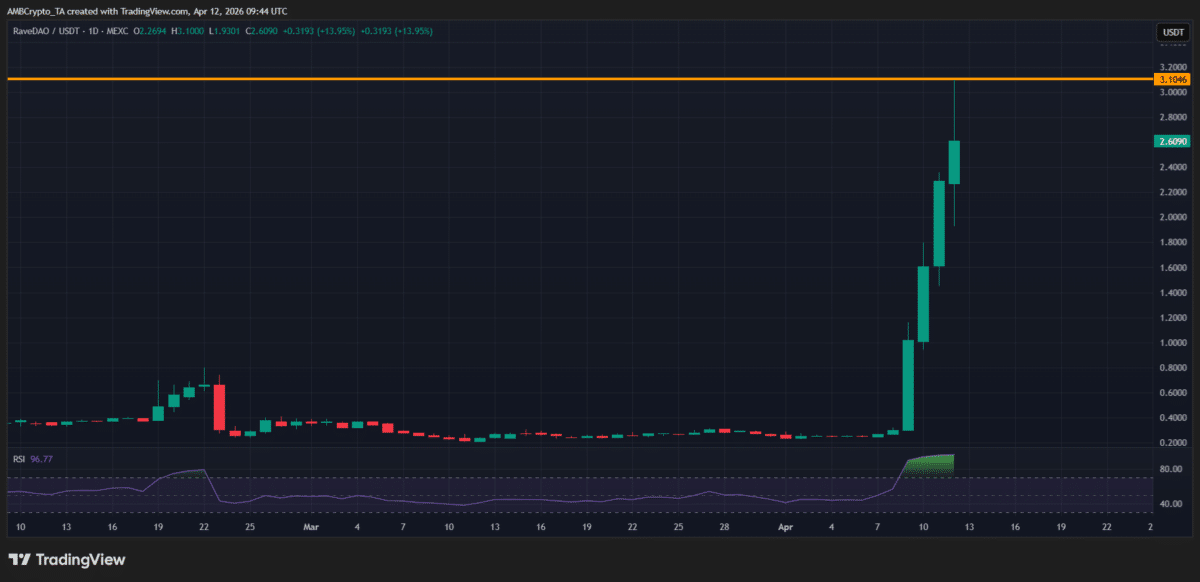1200x582 pixels.
Task: Click the green 2.6090 current price tag
Action: [1171, 142]
